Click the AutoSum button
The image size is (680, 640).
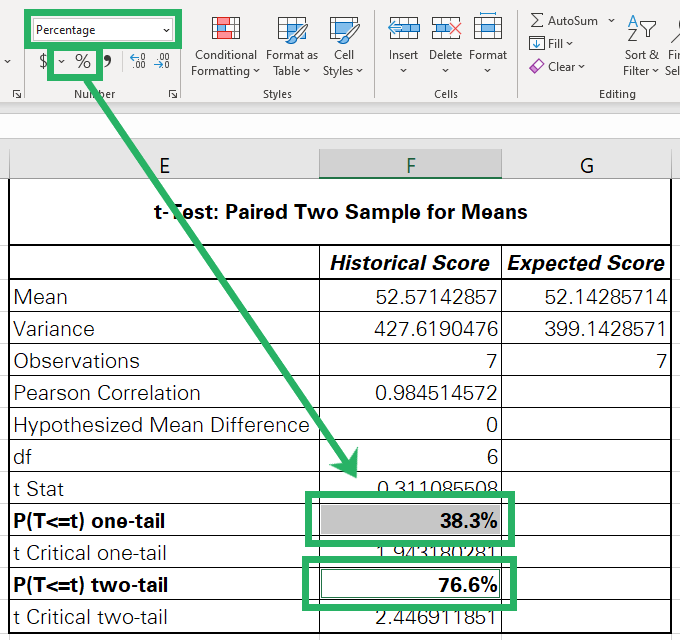pyautogui.click(x=566, y=20)
